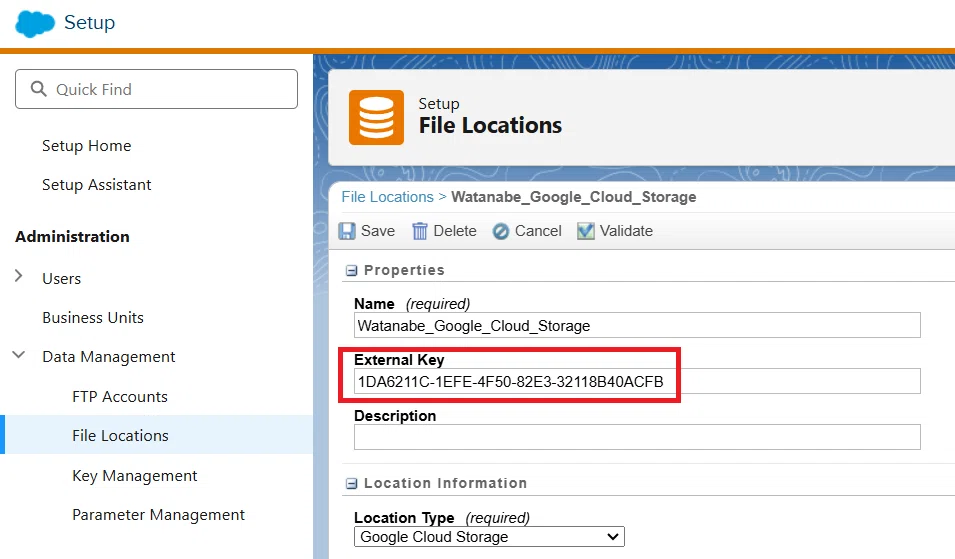This screenshot has height=559, width=955.
Task: Open Key Management in sidebar
Action: click(x=135, y=476)
